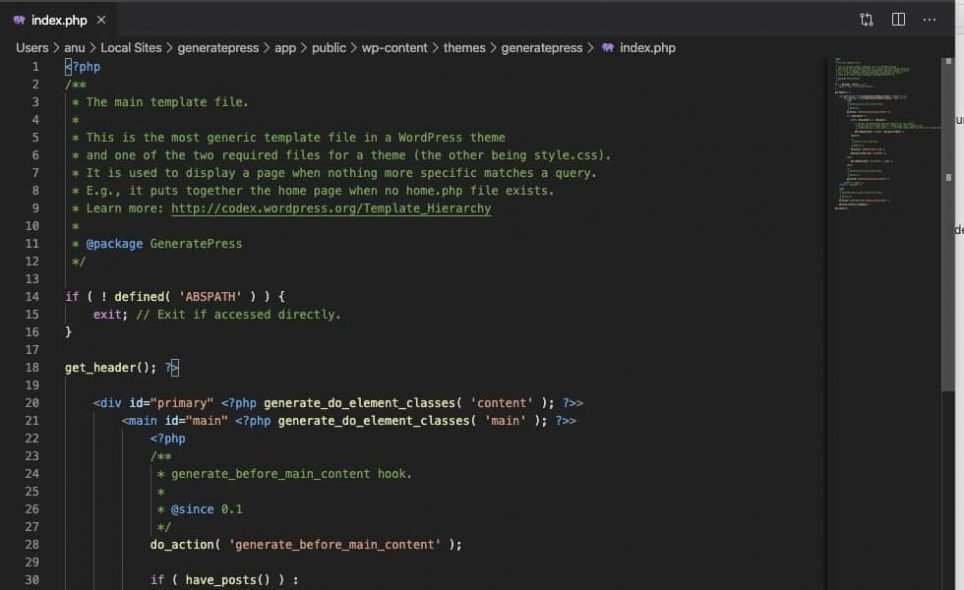964x590 pixels.
Task: Select the index.php editor tab
Action: click(59, 20)
